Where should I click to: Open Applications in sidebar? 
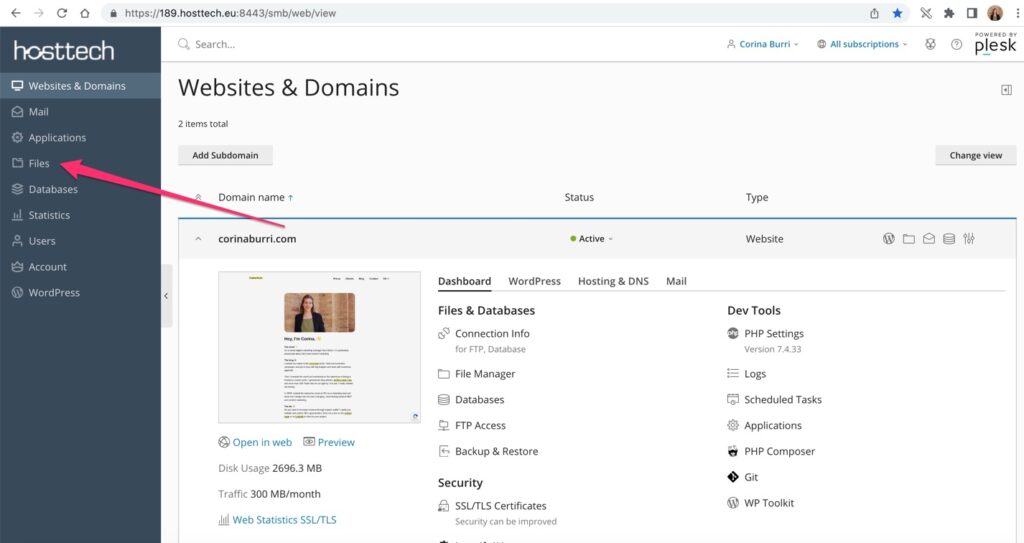pyautogui.click(x=80, y=137)
